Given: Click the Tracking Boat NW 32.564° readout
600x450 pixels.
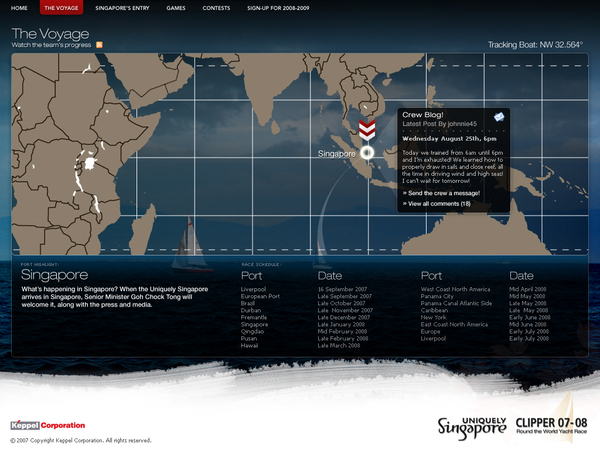Looking at the screenshot, I should [535, 45].
